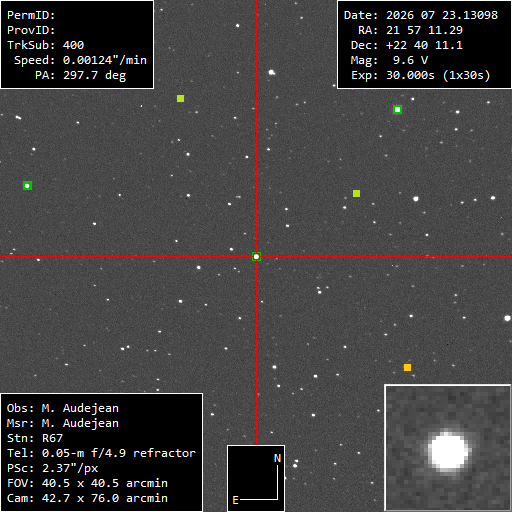Click the orange square marker at lower right
This screenshot has height=512, width=512.
coord(407,367)
